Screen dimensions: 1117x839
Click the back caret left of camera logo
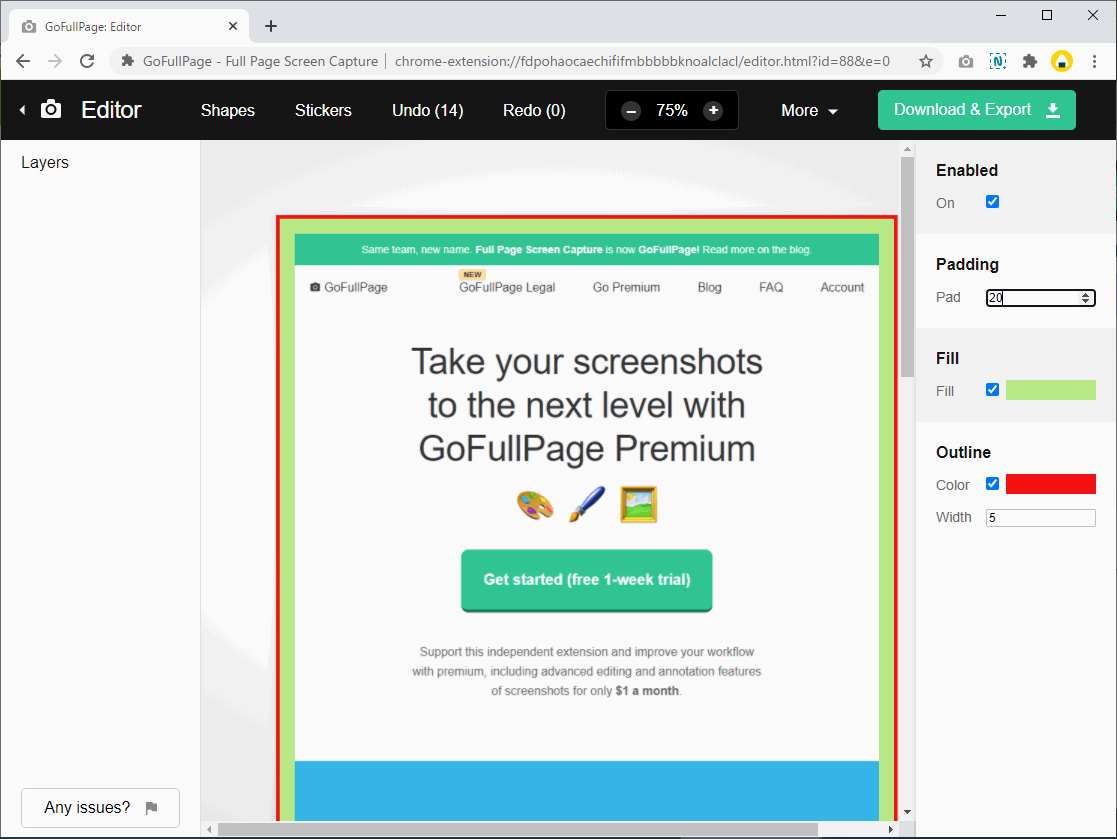click(23, 110)
